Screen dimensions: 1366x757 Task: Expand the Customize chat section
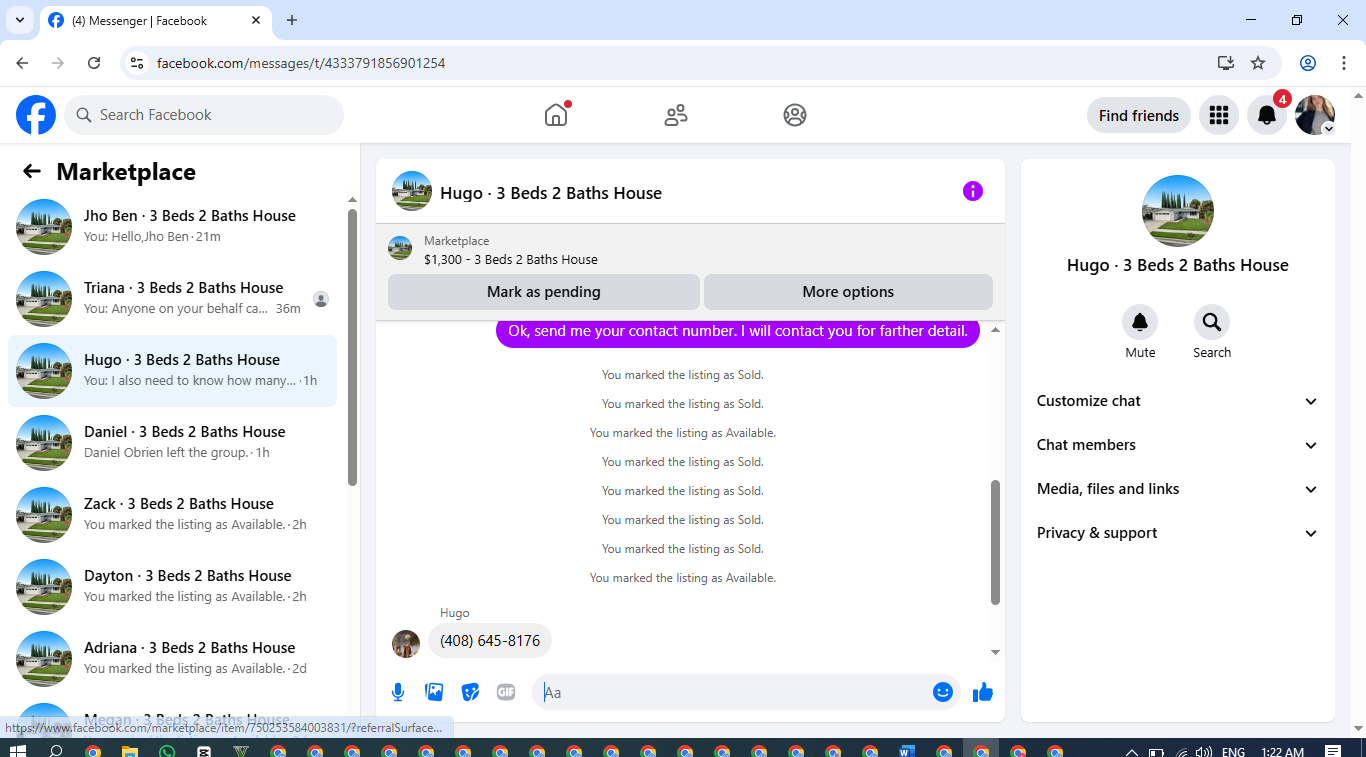click(x=1178, y=401)
